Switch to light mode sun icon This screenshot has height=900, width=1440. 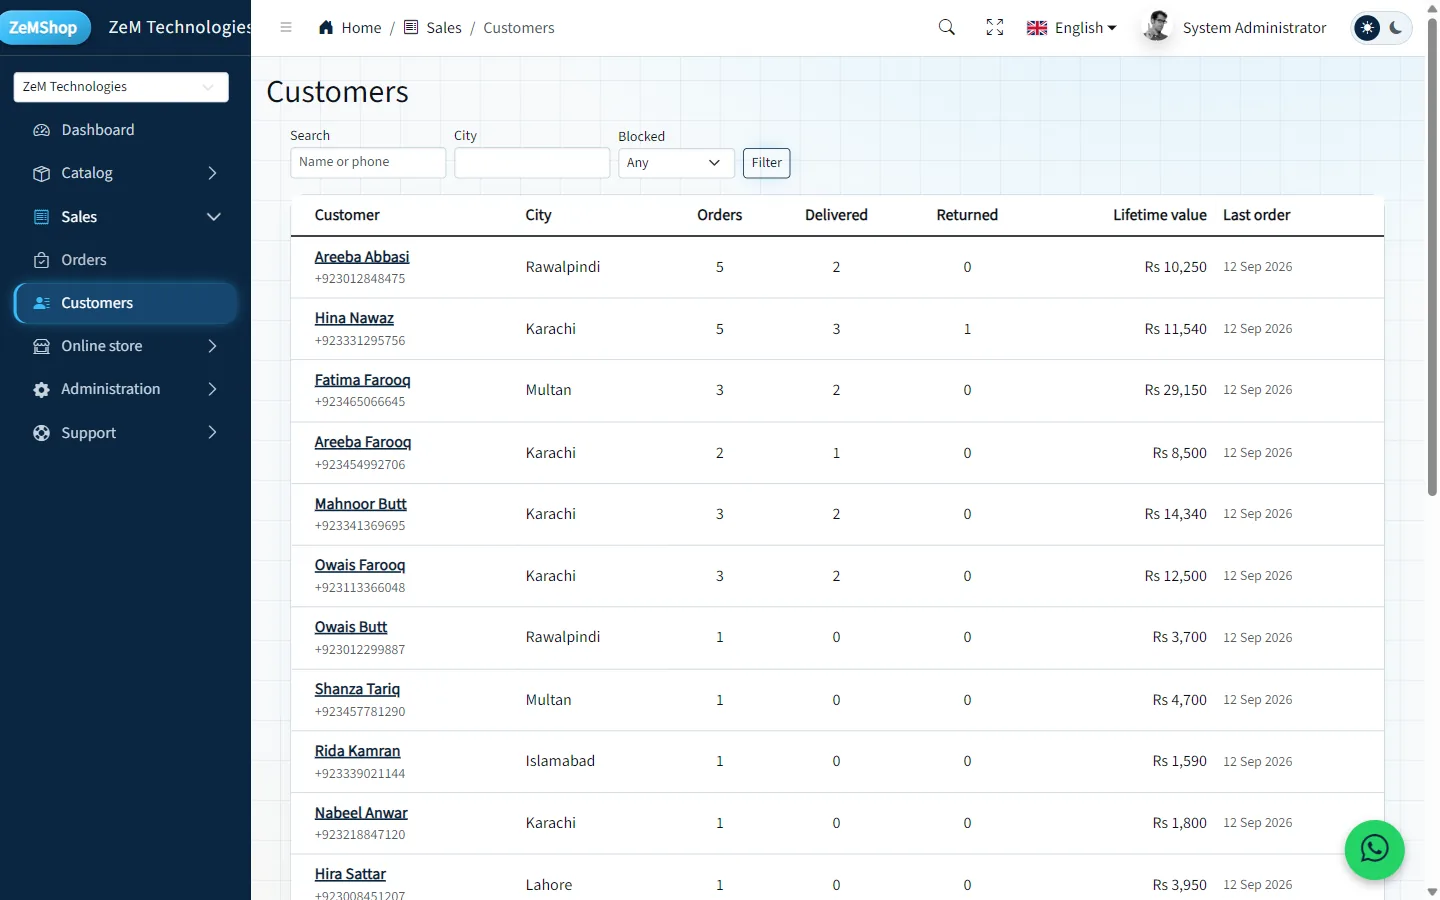tap(1367, 28)
